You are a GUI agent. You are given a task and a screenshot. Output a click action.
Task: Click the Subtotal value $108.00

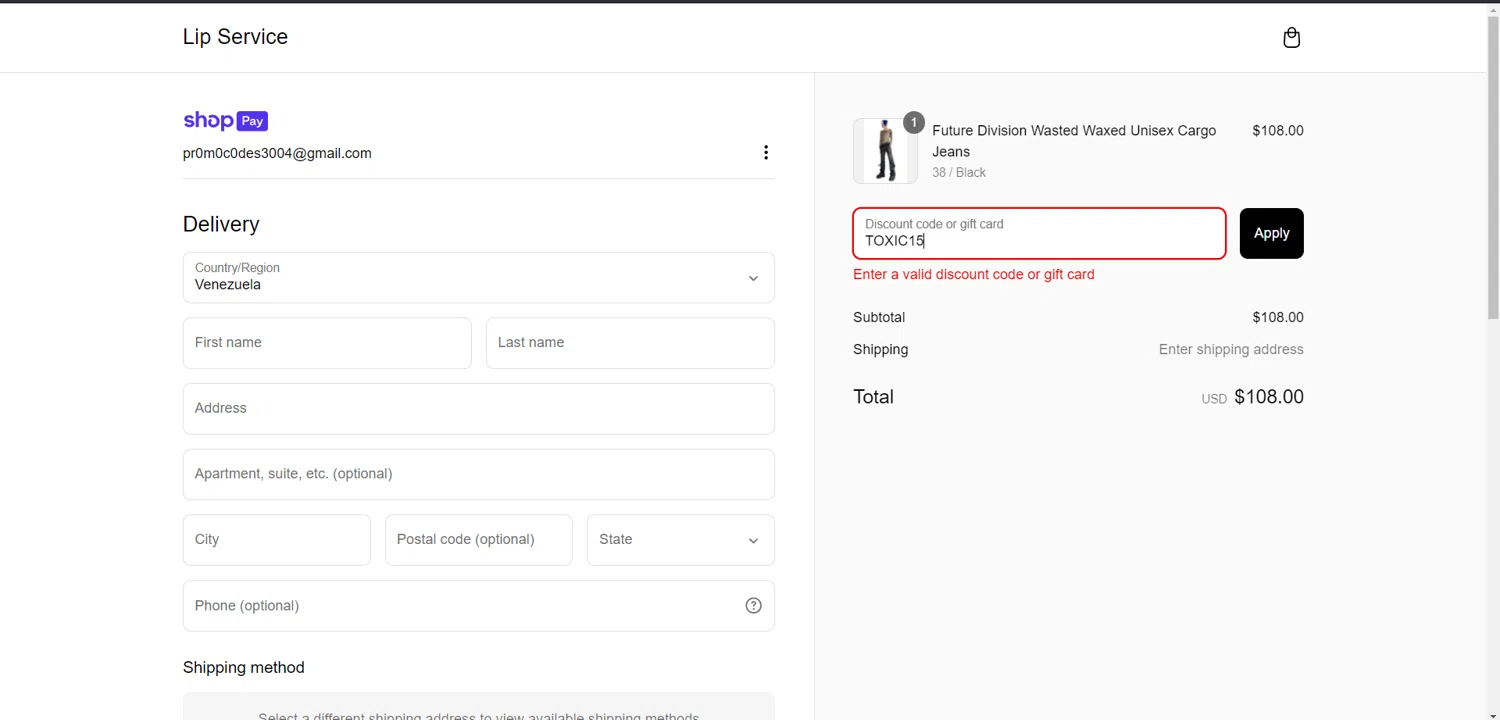[1278, 317]
